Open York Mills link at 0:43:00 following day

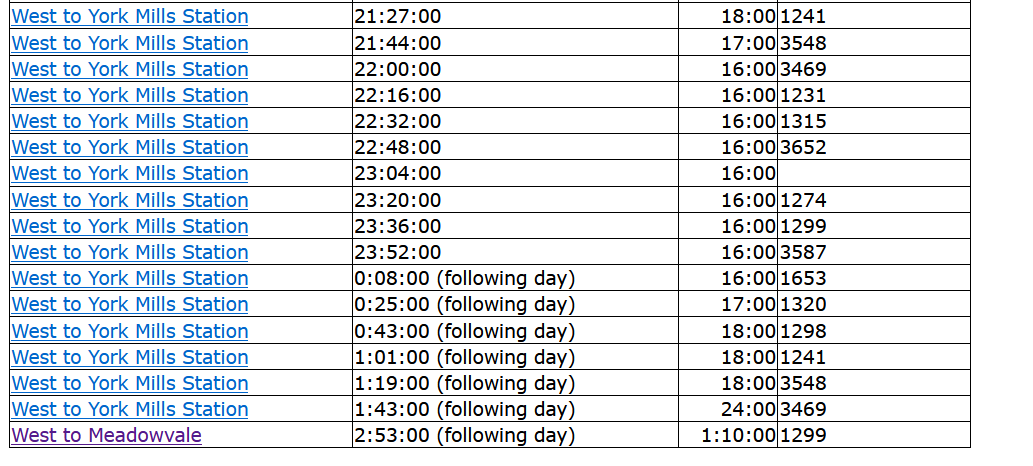click(x=129, y=331)
